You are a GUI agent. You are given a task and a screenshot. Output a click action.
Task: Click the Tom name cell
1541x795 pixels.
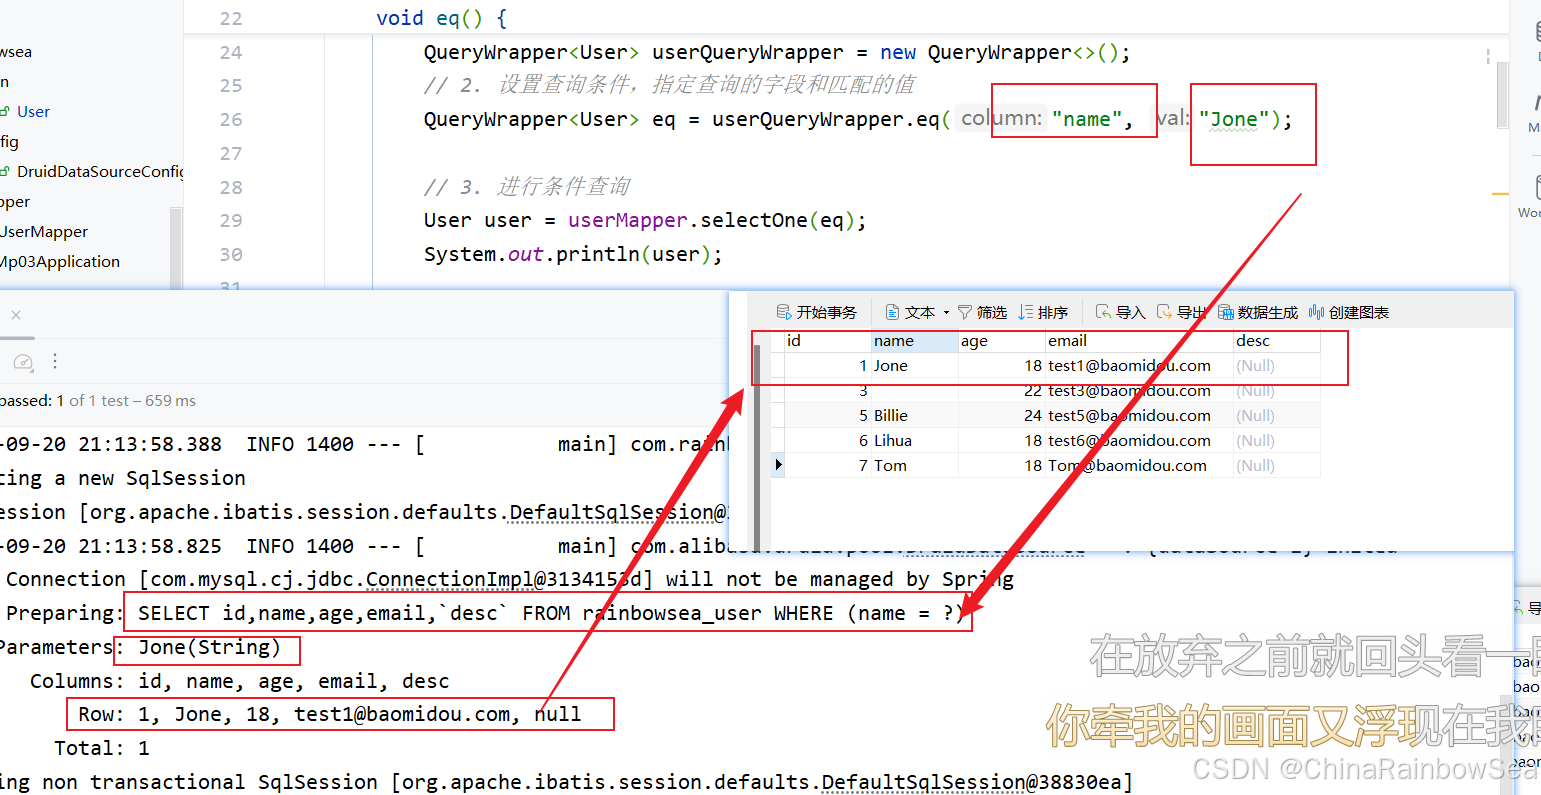tap(914, 466)
